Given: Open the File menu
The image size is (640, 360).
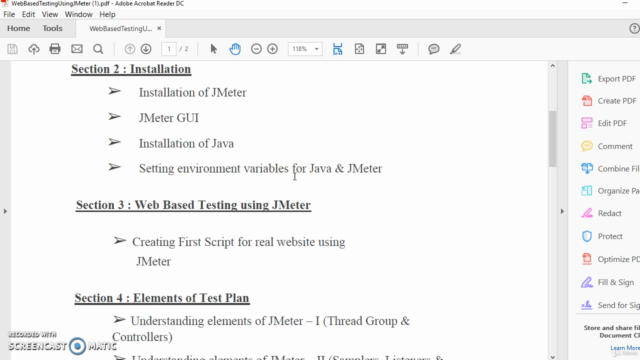Looking at the screenshot, I should [x=9, y=14].
